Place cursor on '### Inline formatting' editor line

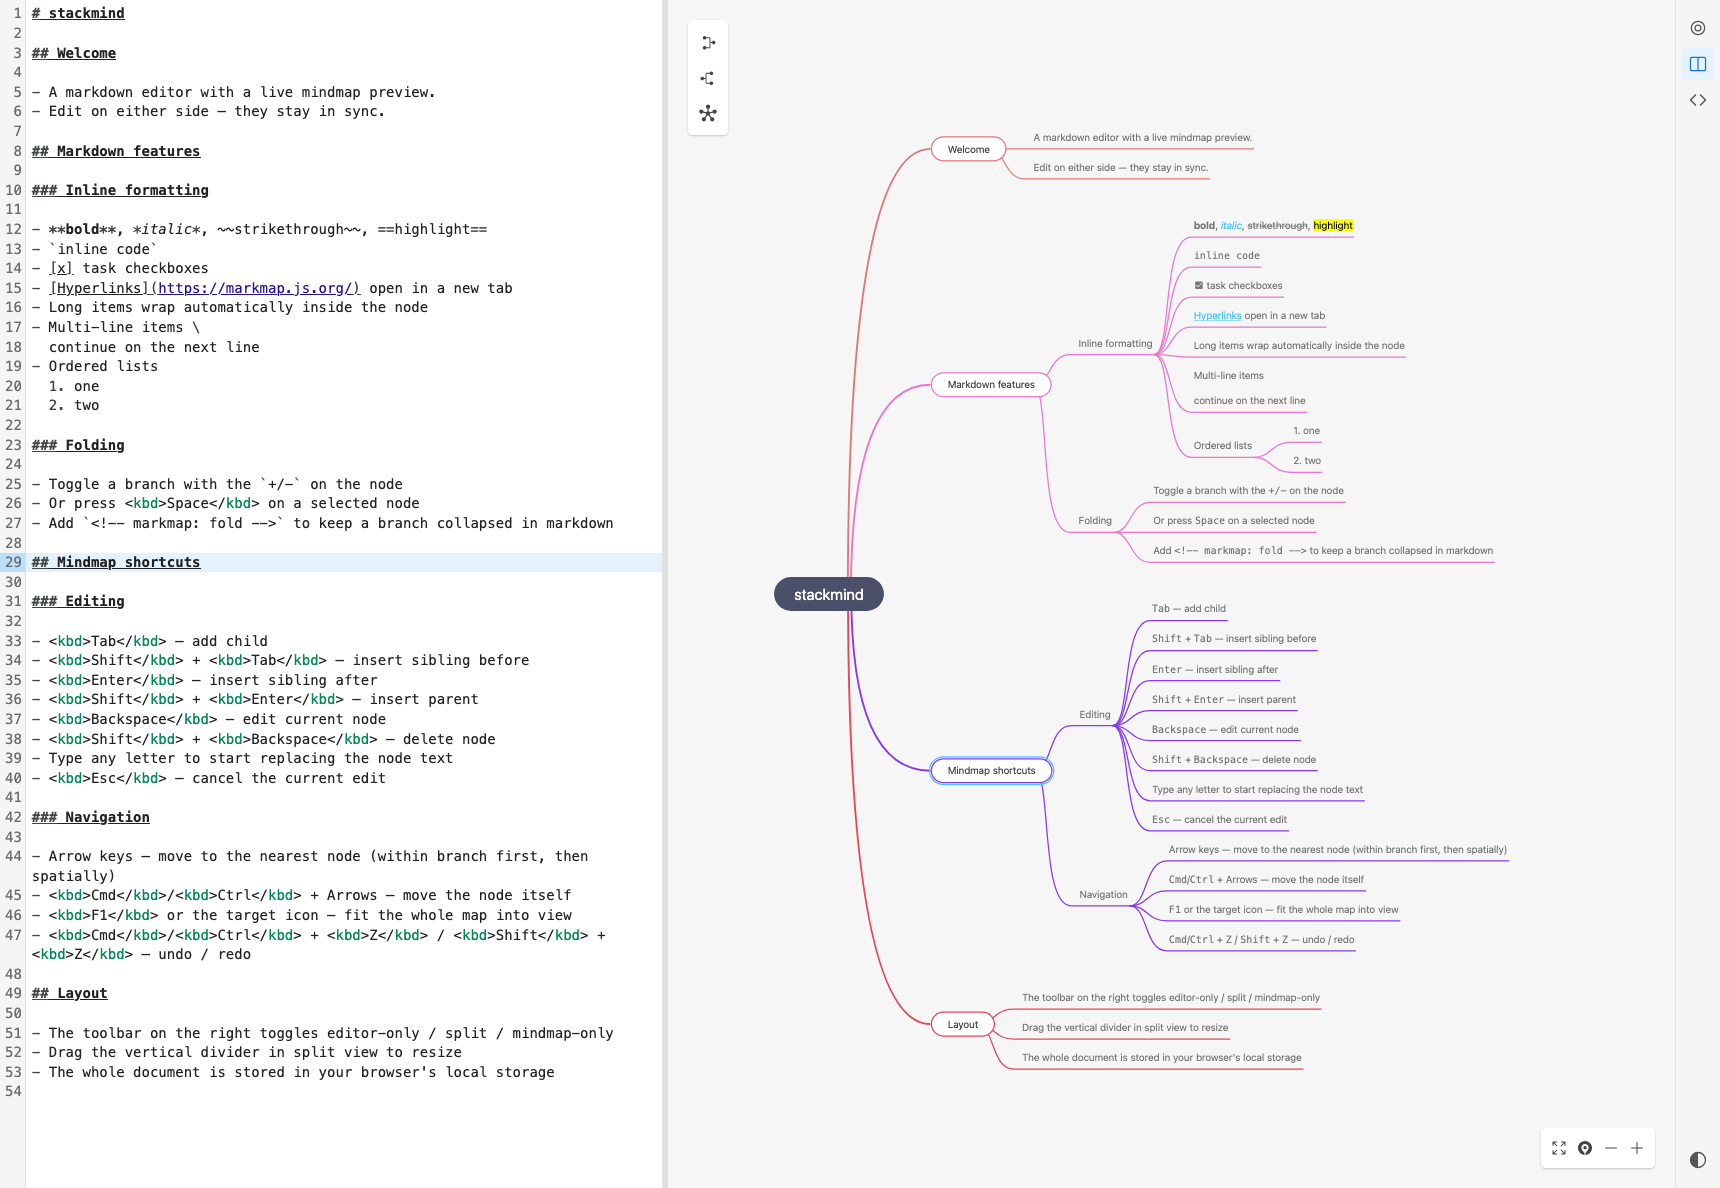pos(120,190)
